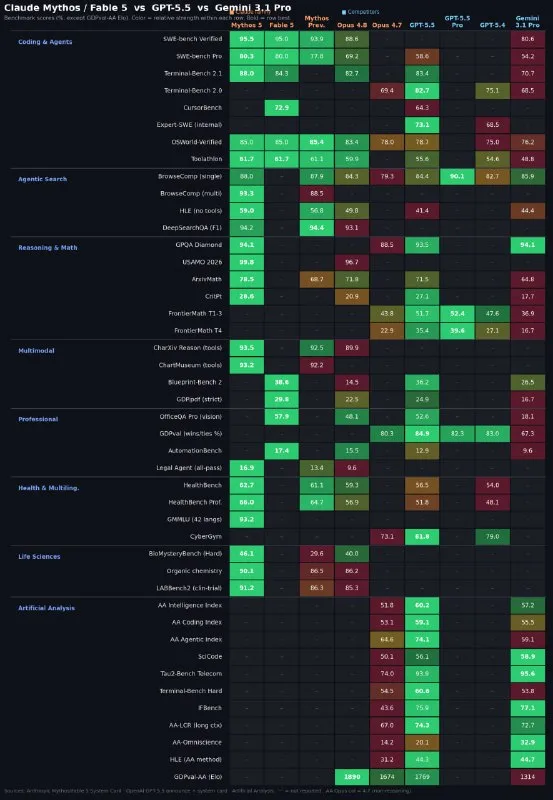The height and width of the screenshot is (800, 553).
Task: Select the Gemini 3.1 Pro column header
Action: pos(526,21)
